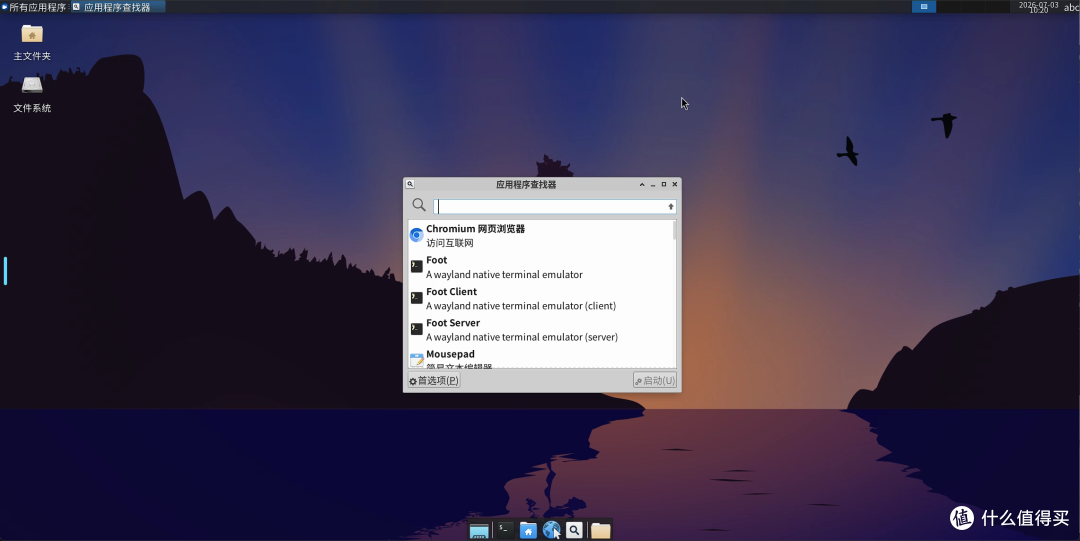Click the Show Desktop dock icon
The image size is (1080, 541).
(x=479, y=531)
